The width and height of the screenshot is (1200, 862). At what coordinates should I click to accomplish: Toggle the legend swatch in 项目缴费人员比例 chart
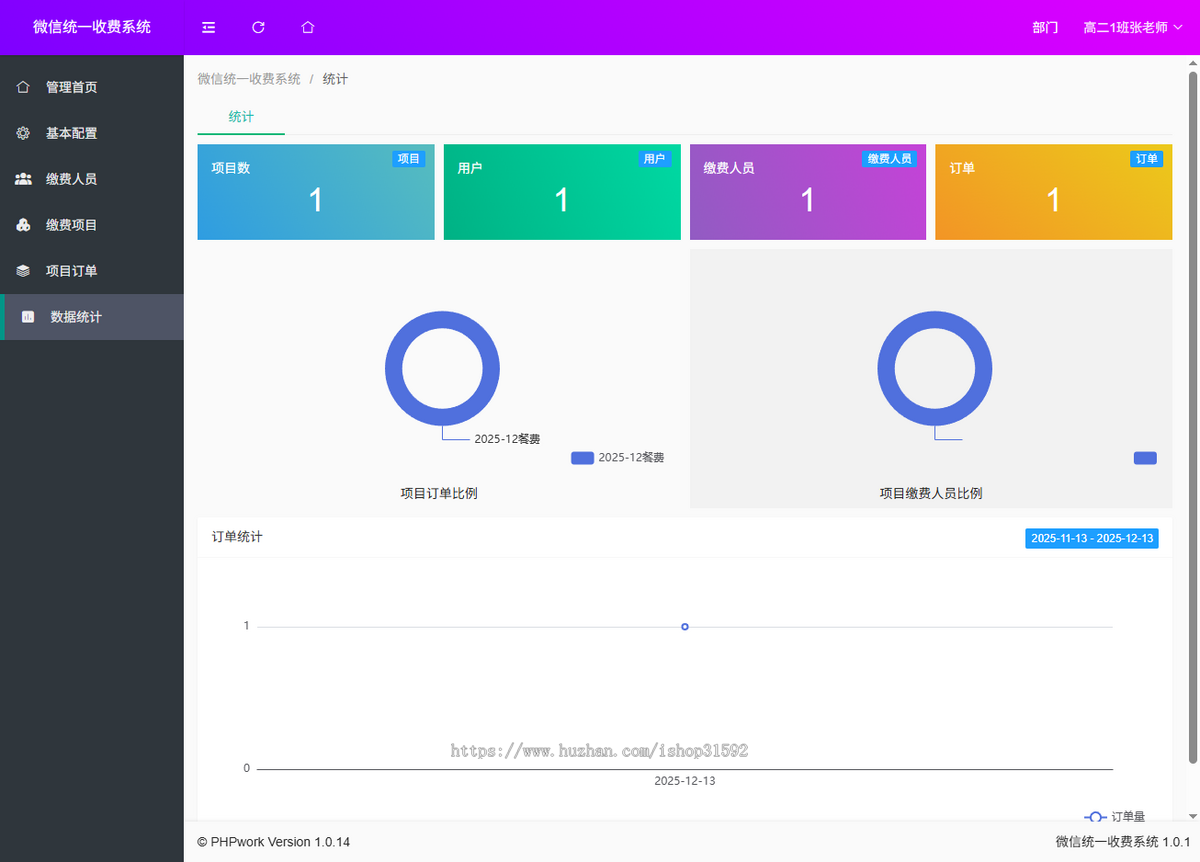click(x=1145, y=458)
